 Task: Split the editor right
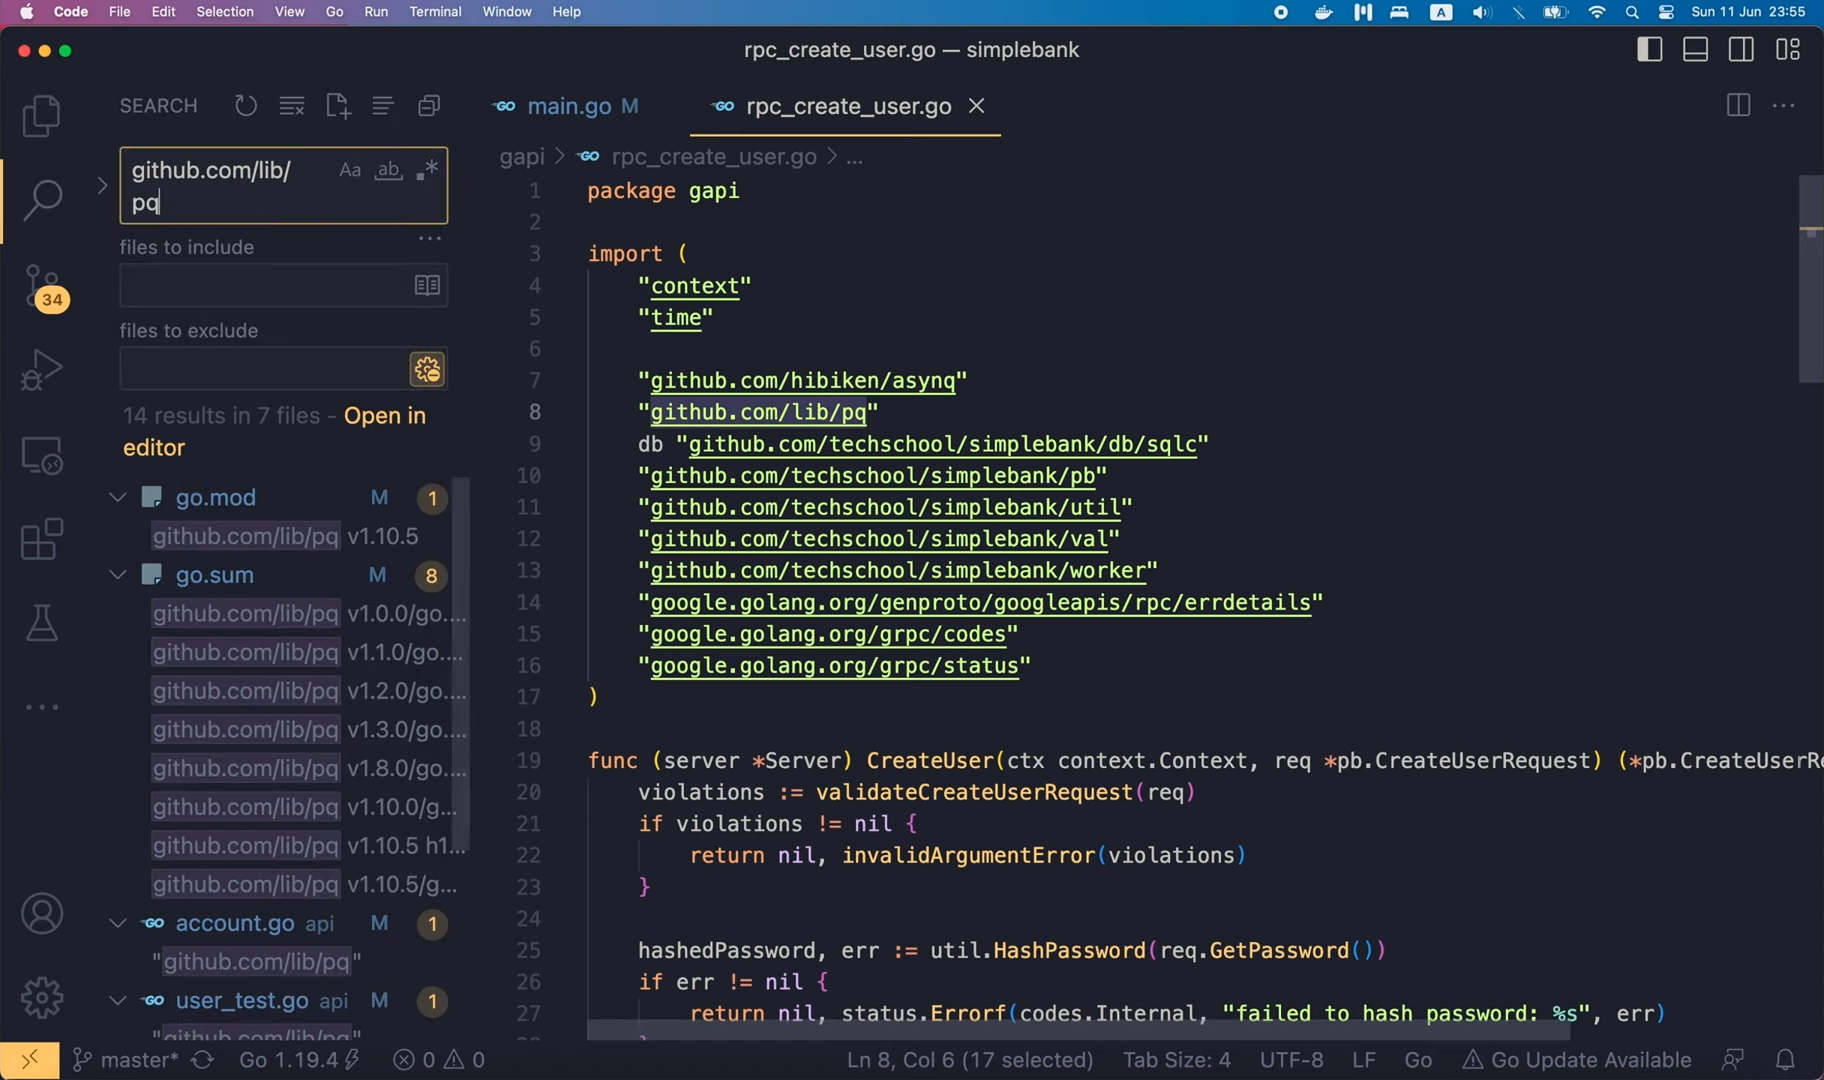(1738, 105)
